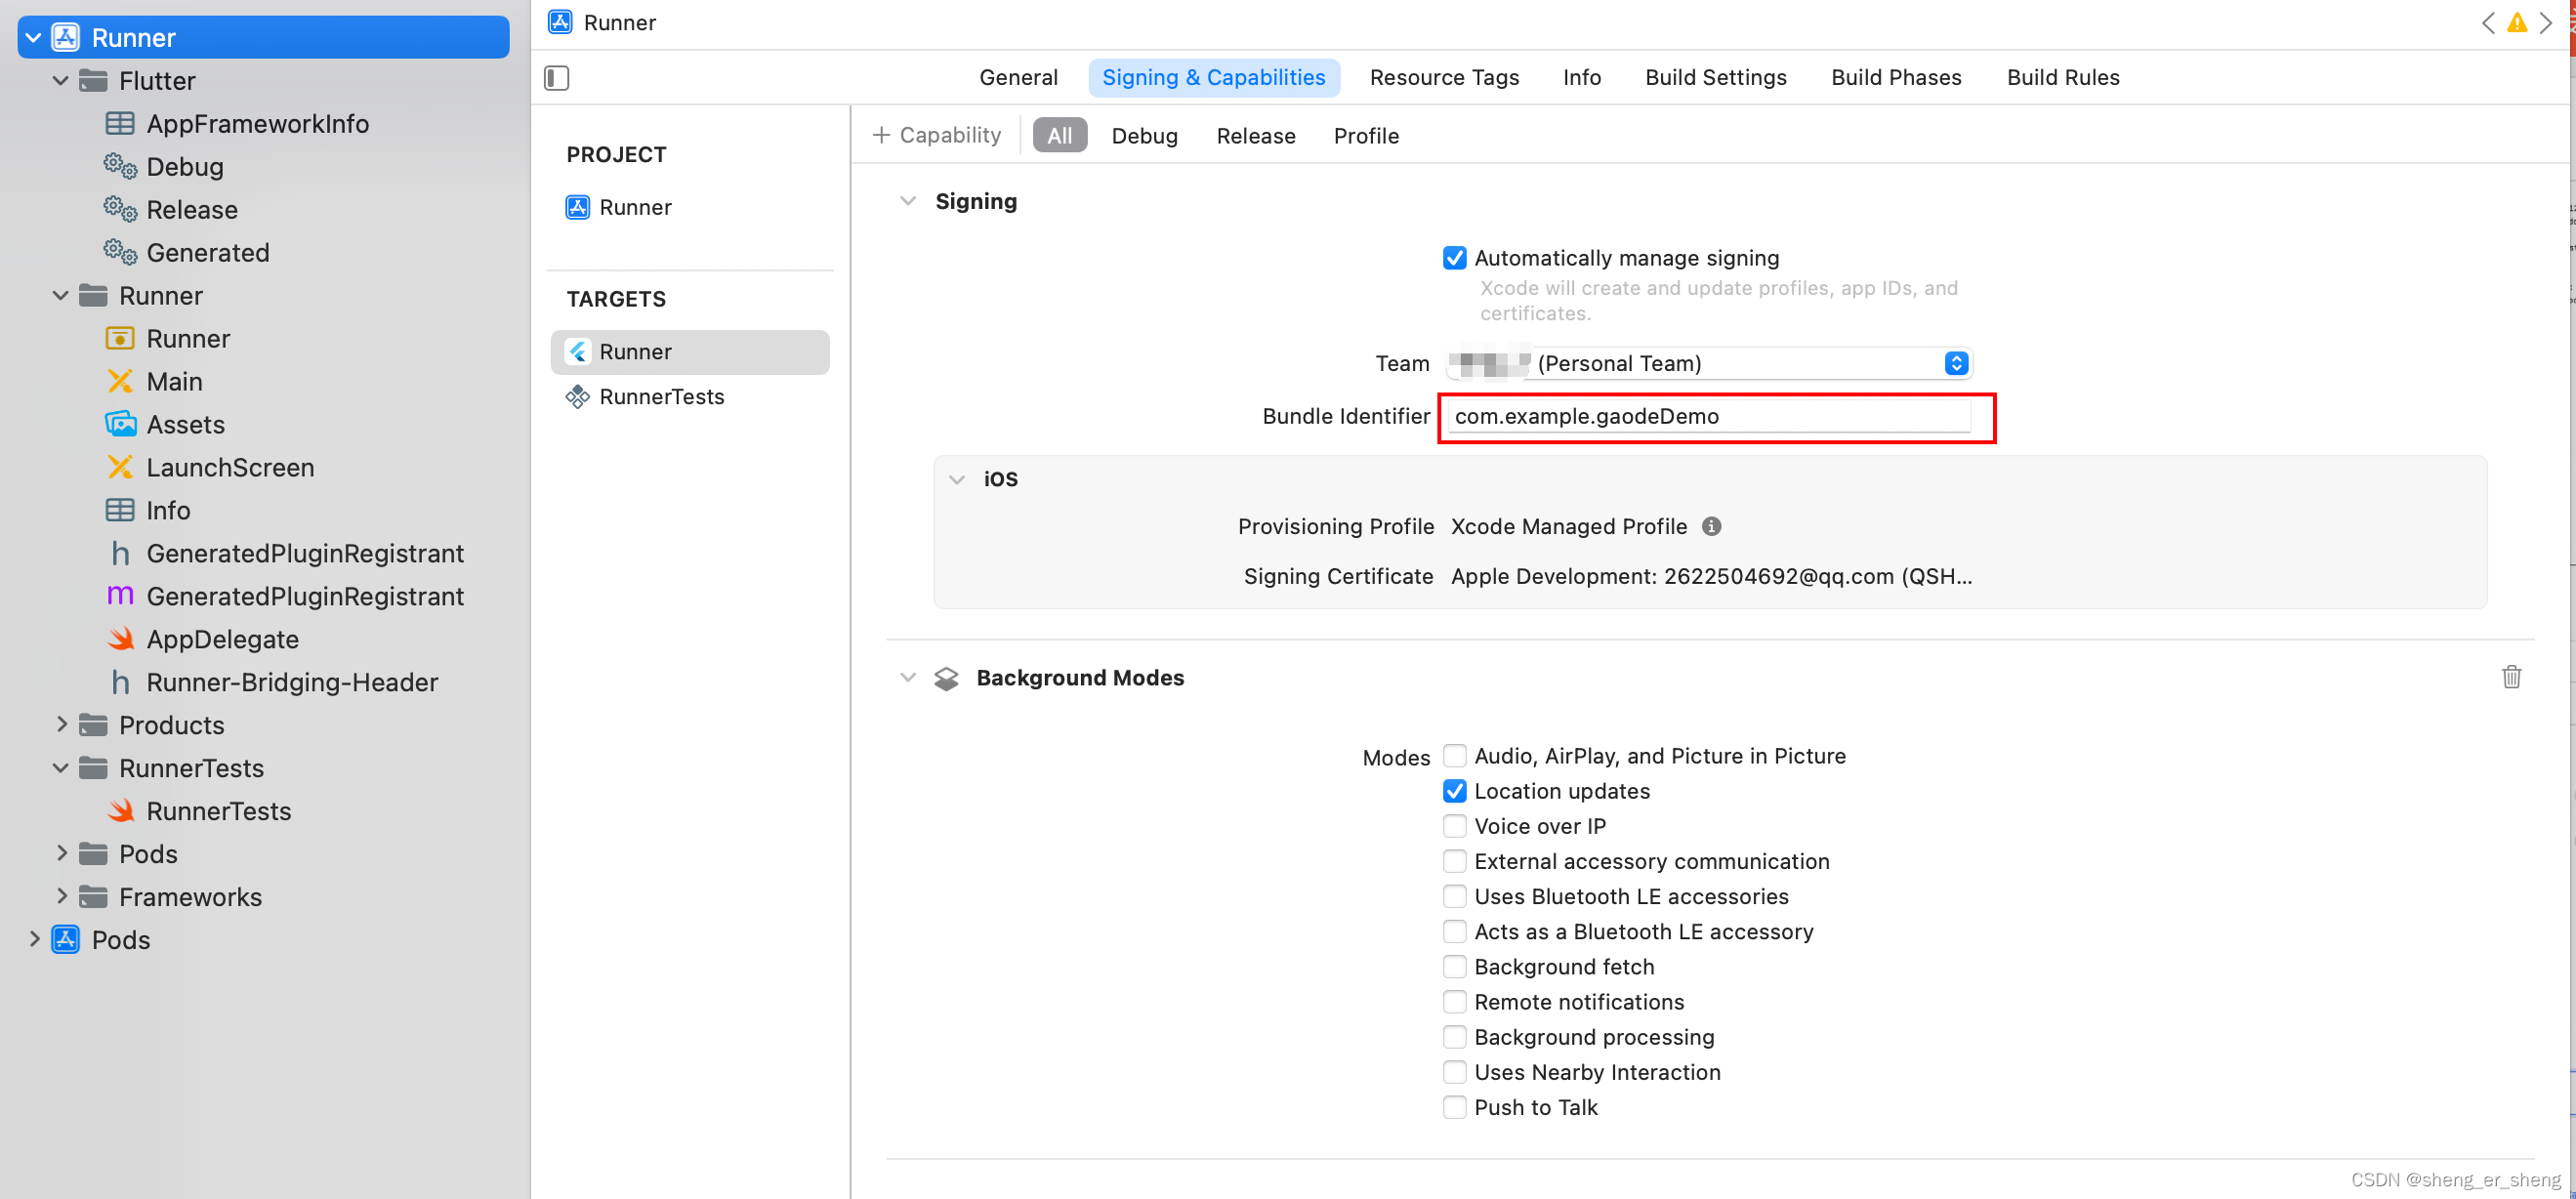Image resolution: width=2576 pixels, height=1199 pixels.
Task: Click the Bundle Identifier text field
Action: click(x=1708, y=416)
